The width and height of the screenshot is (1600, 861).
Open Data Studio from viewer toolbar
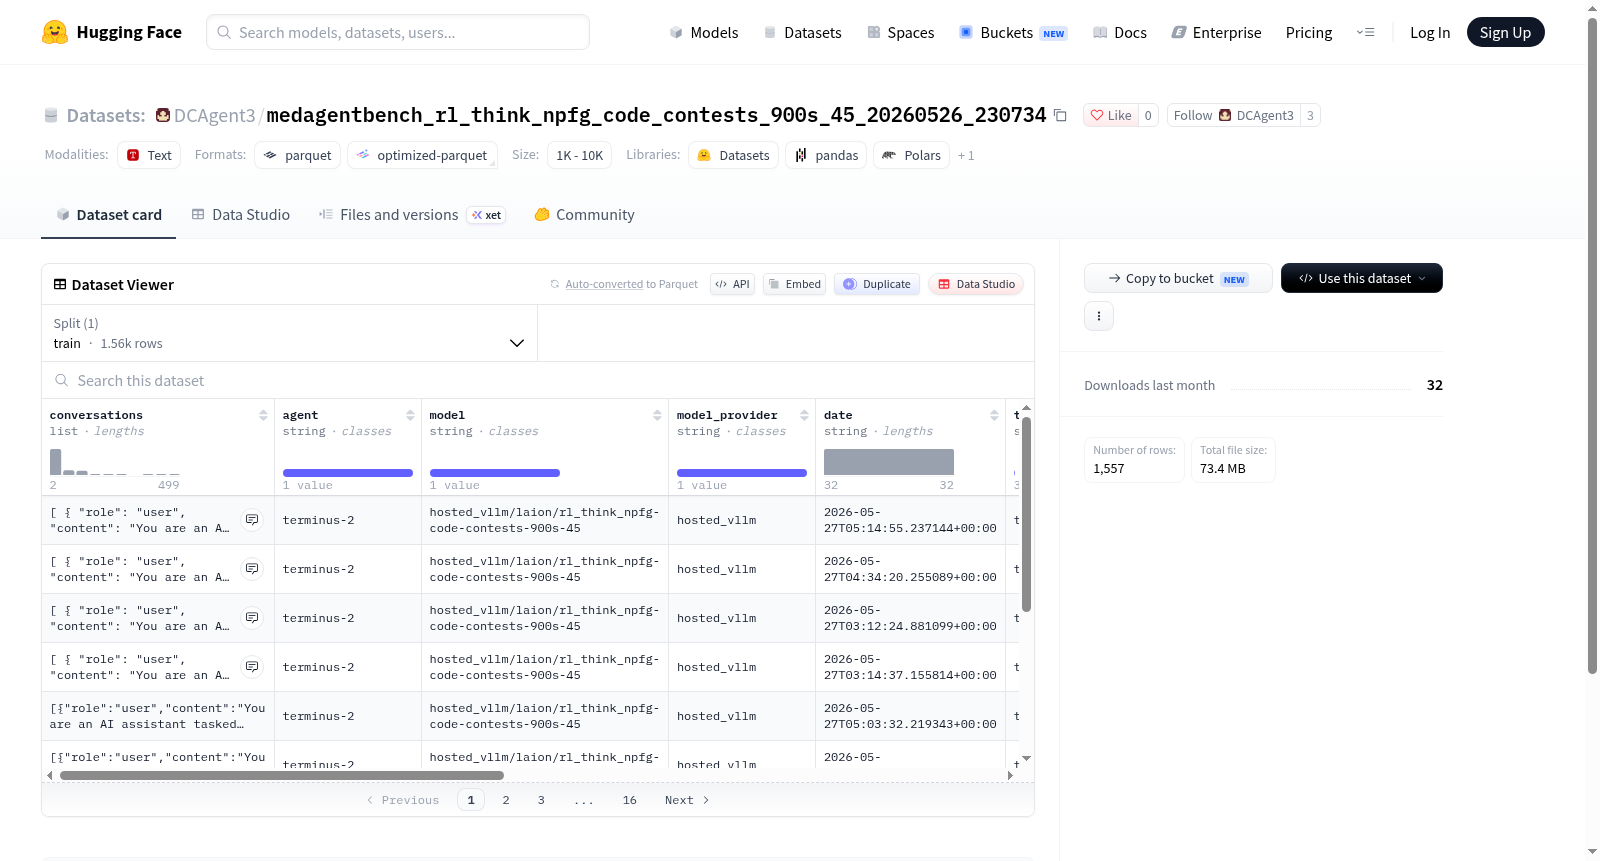click(976, 284)
